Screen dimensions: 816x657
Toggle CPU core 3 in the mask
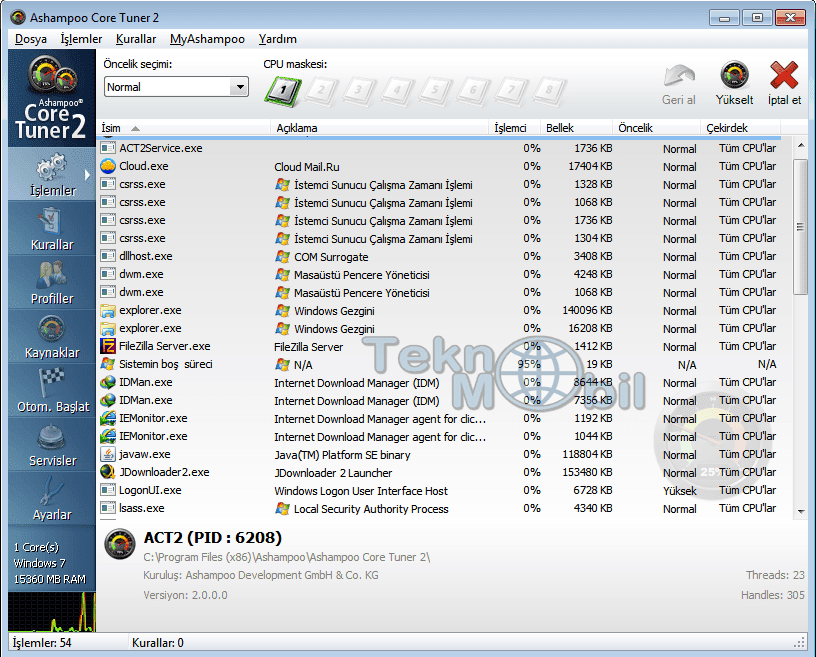point(359,91)
